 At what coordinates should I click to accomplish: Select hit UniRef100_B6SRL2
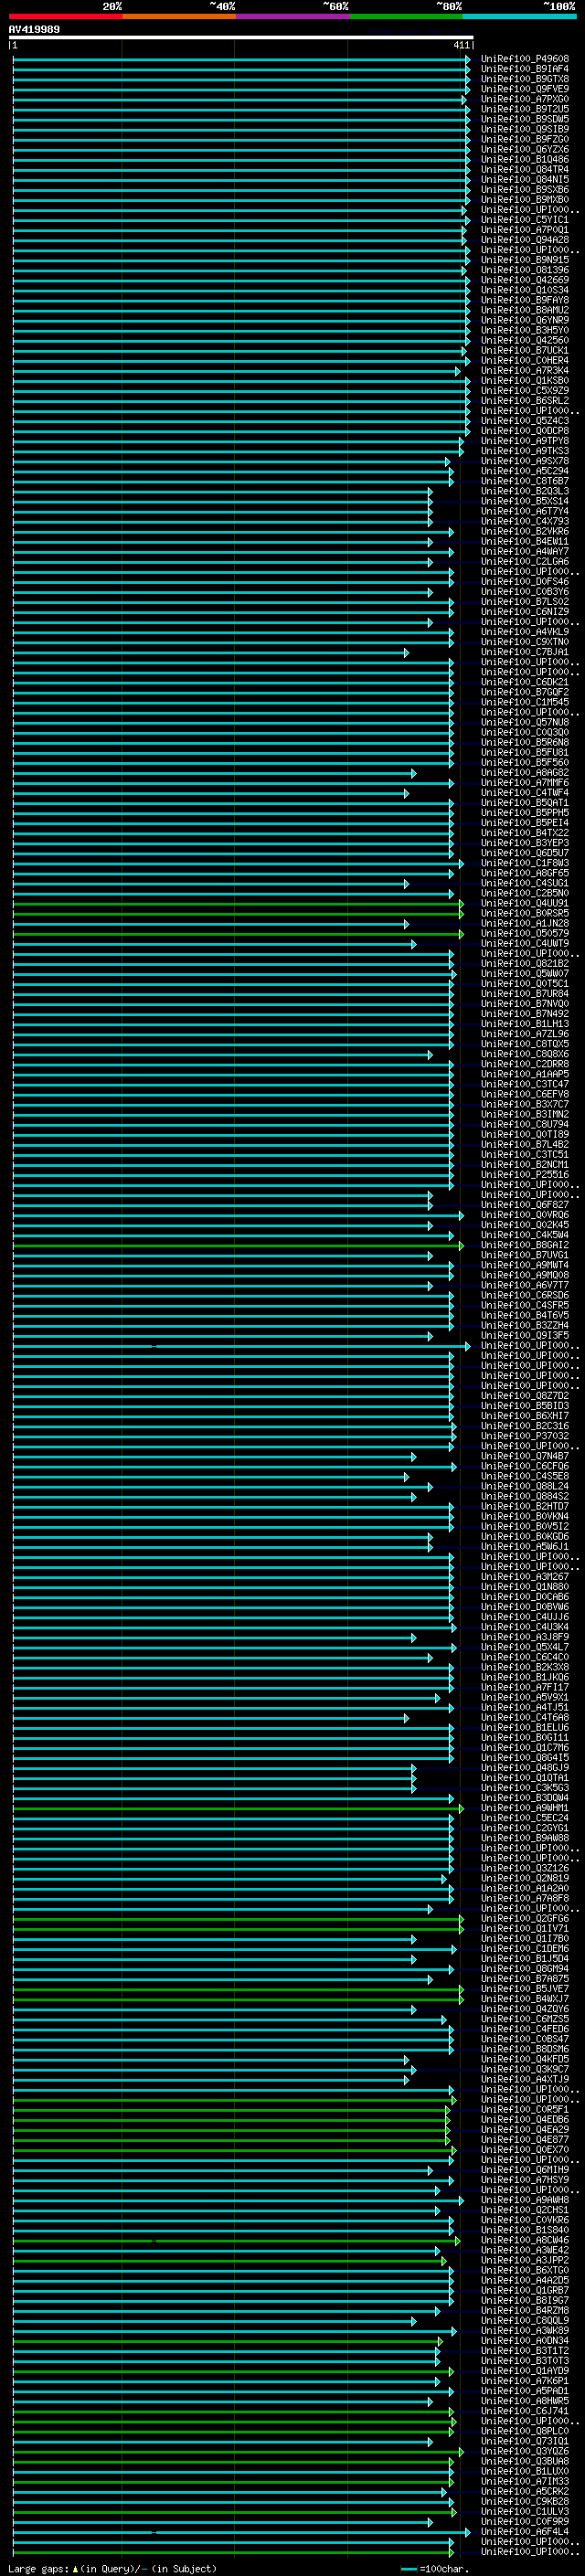[524, 401]
